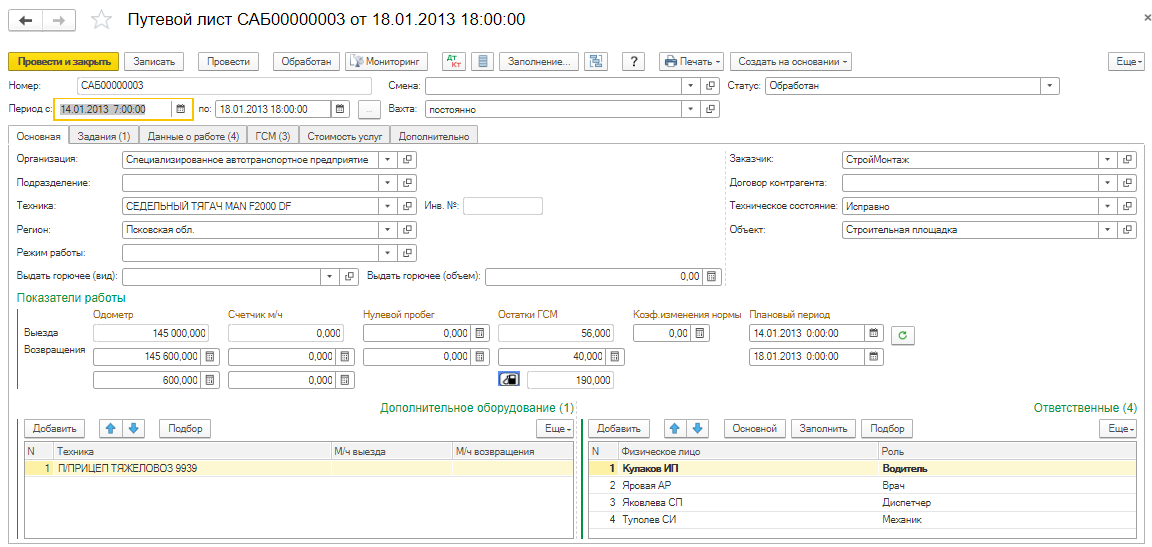Click the Обработан button
Viewport: 1152px width, 547px height.
(x=306, y=62)
